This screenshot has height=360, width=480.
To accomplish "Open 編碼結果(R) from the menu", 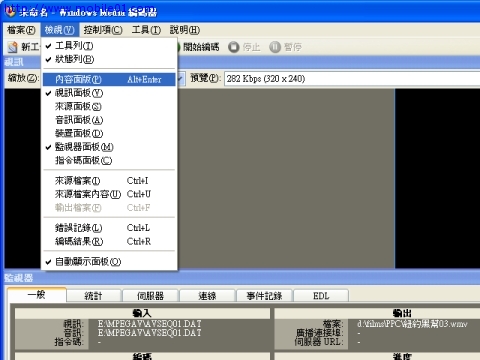I will [x=109, y=241].
